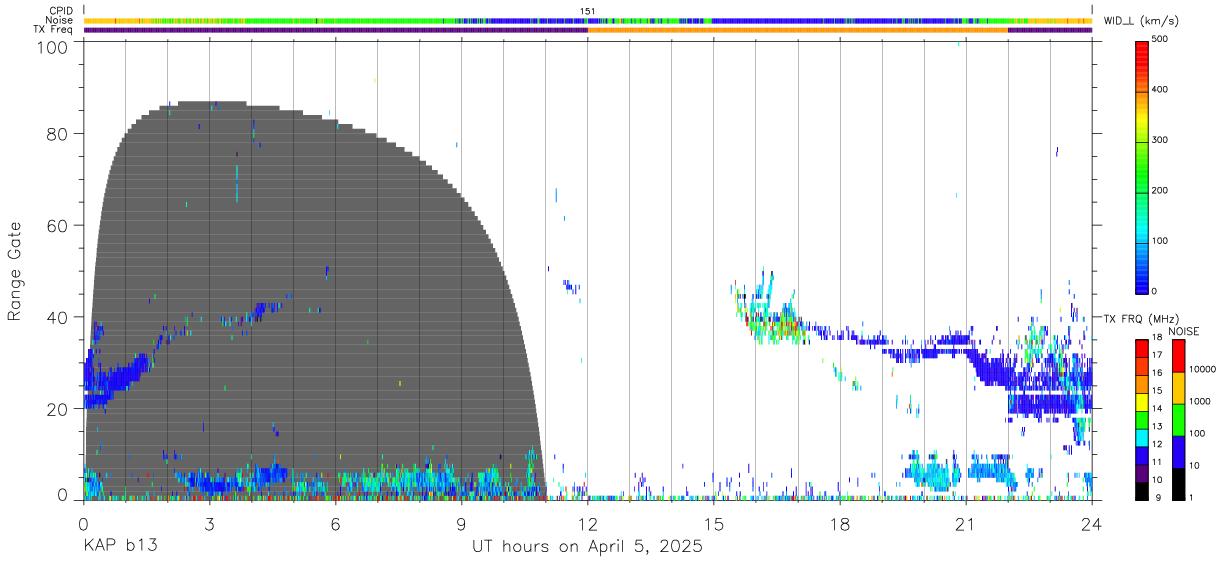Click the green section of width colorbar
The width and height of the screenshot is (1228, 567).
pos(1141,175)
